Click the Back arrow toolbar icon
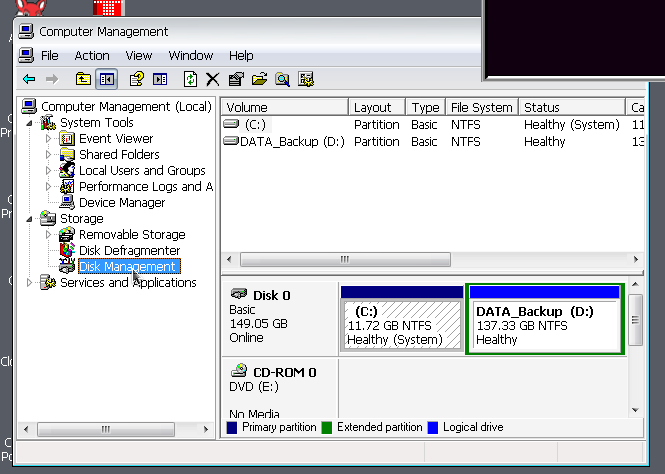The width and height of the screenshot is (665, 474). (x=29, y=79)
